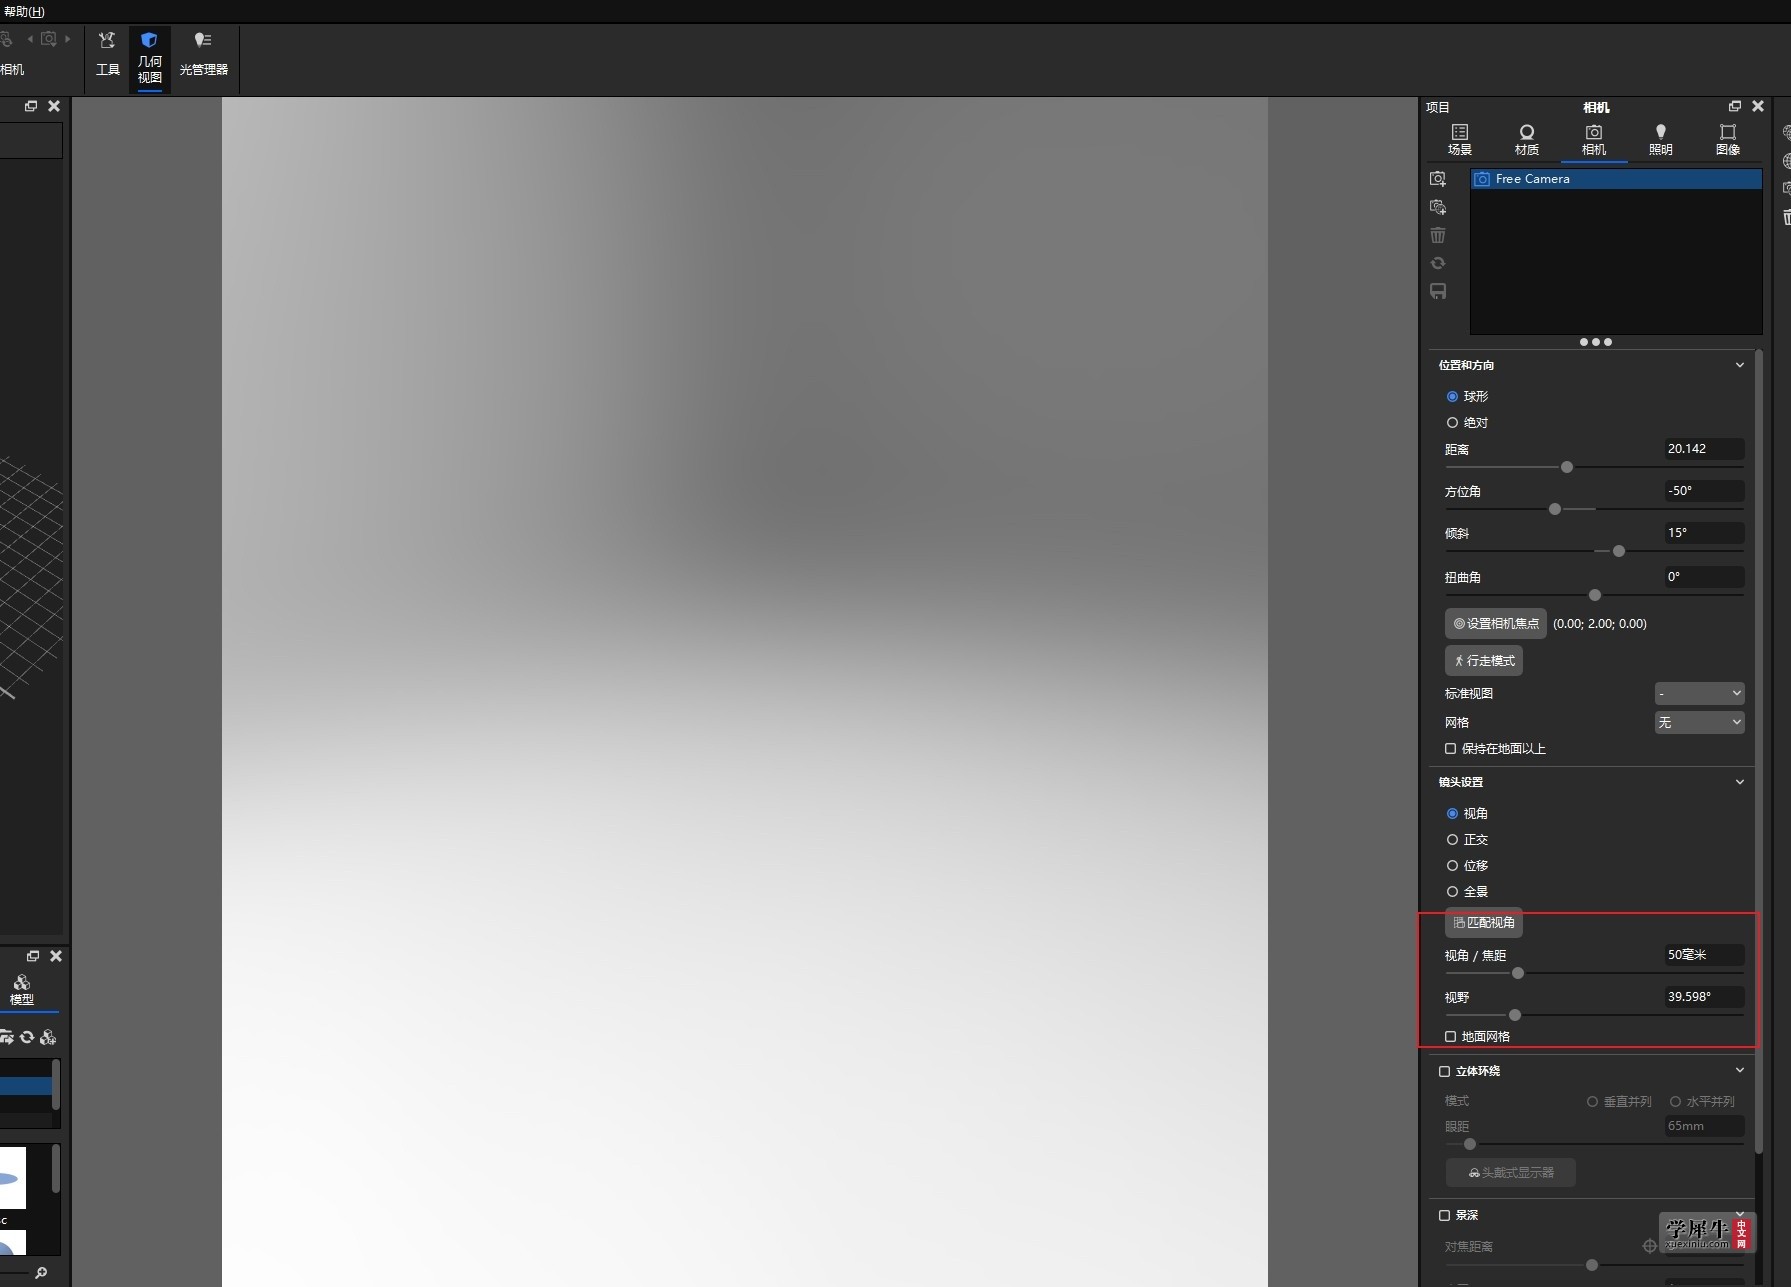1791x1287 pixels.
Task: Click the 头戴式显示器 headset button
Action: click(1511, 1173)
